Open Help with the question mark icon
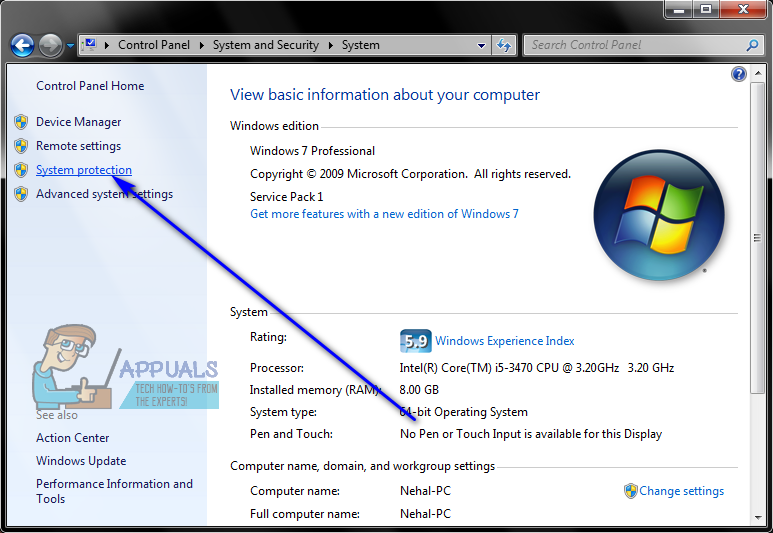 (738, 74)
